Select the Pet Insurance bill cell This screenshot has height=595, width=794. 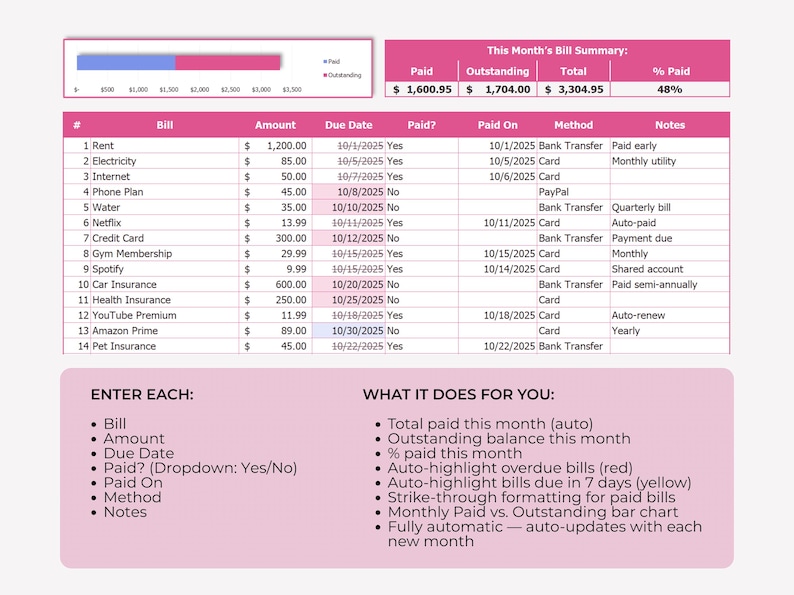click(165, 346)
